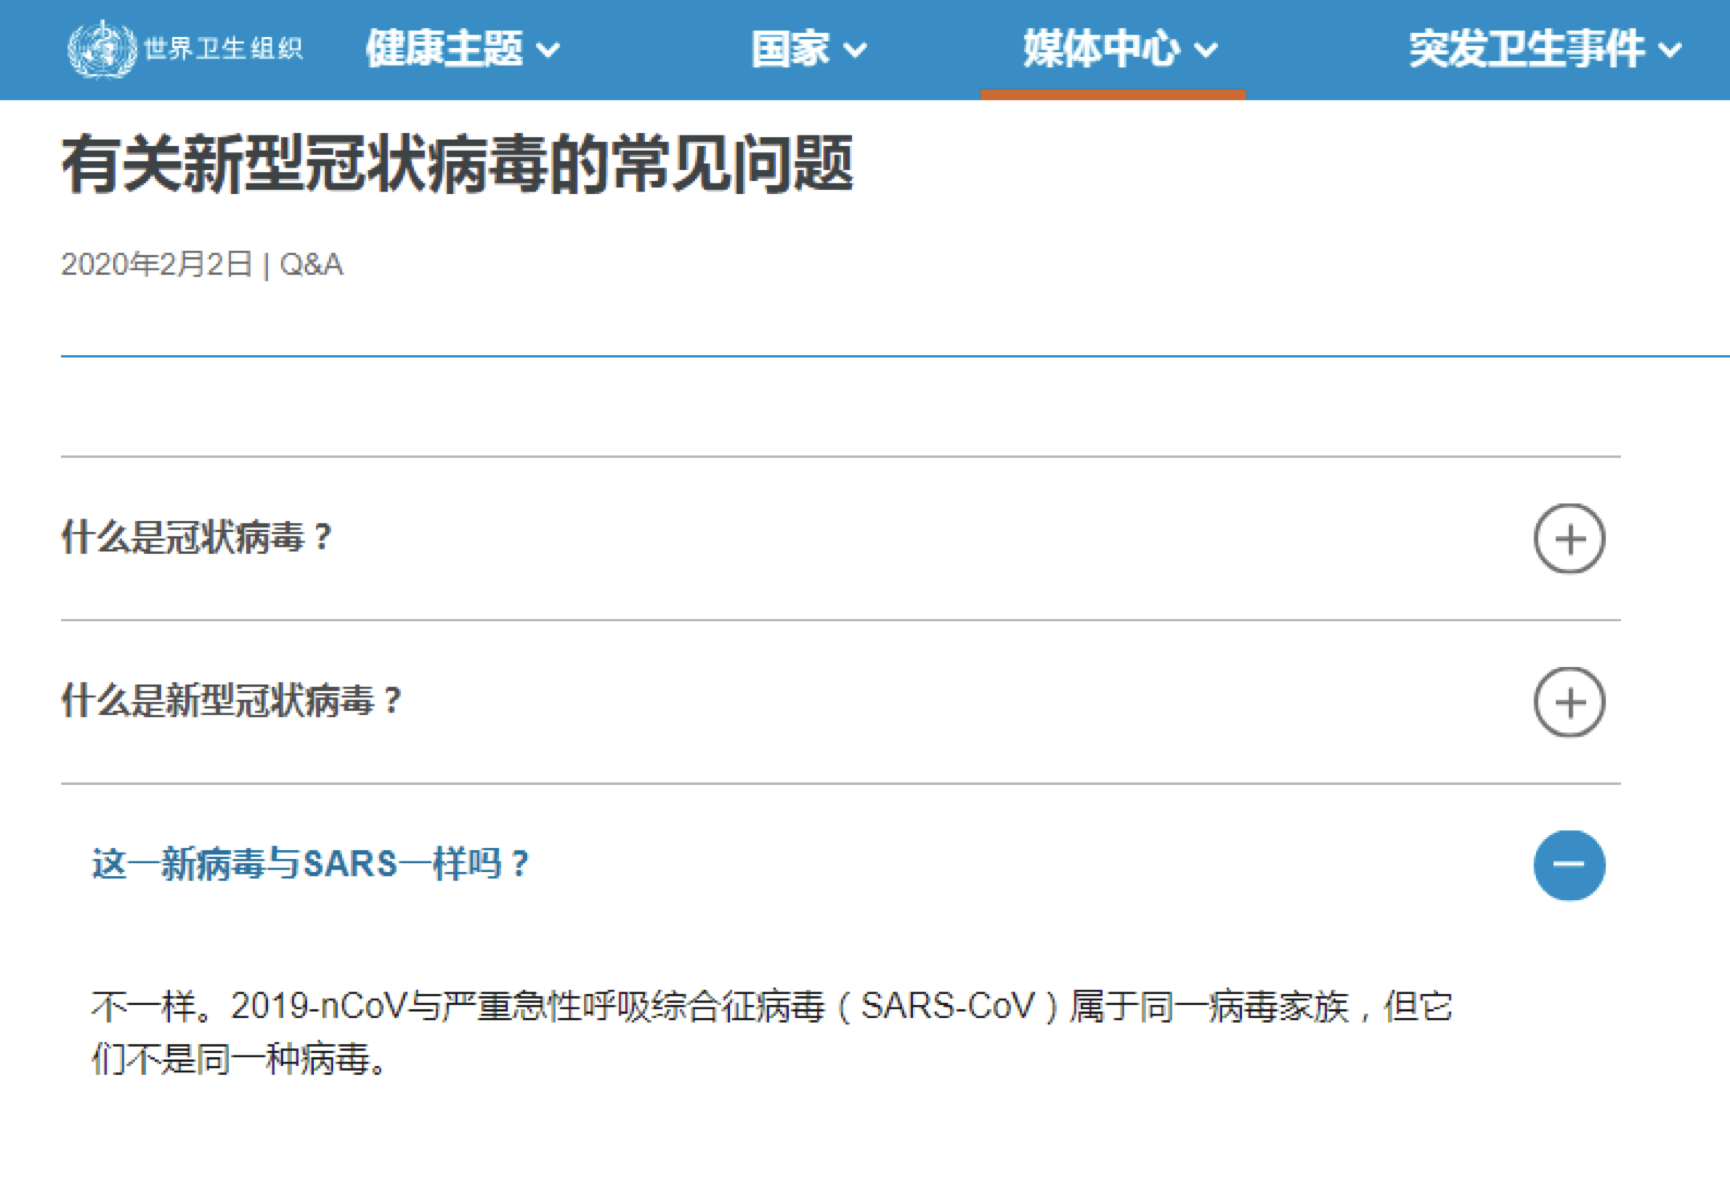Click answer text starting 不一样。2019-nCoV

pyautogui.click(x=771, y=1006)
